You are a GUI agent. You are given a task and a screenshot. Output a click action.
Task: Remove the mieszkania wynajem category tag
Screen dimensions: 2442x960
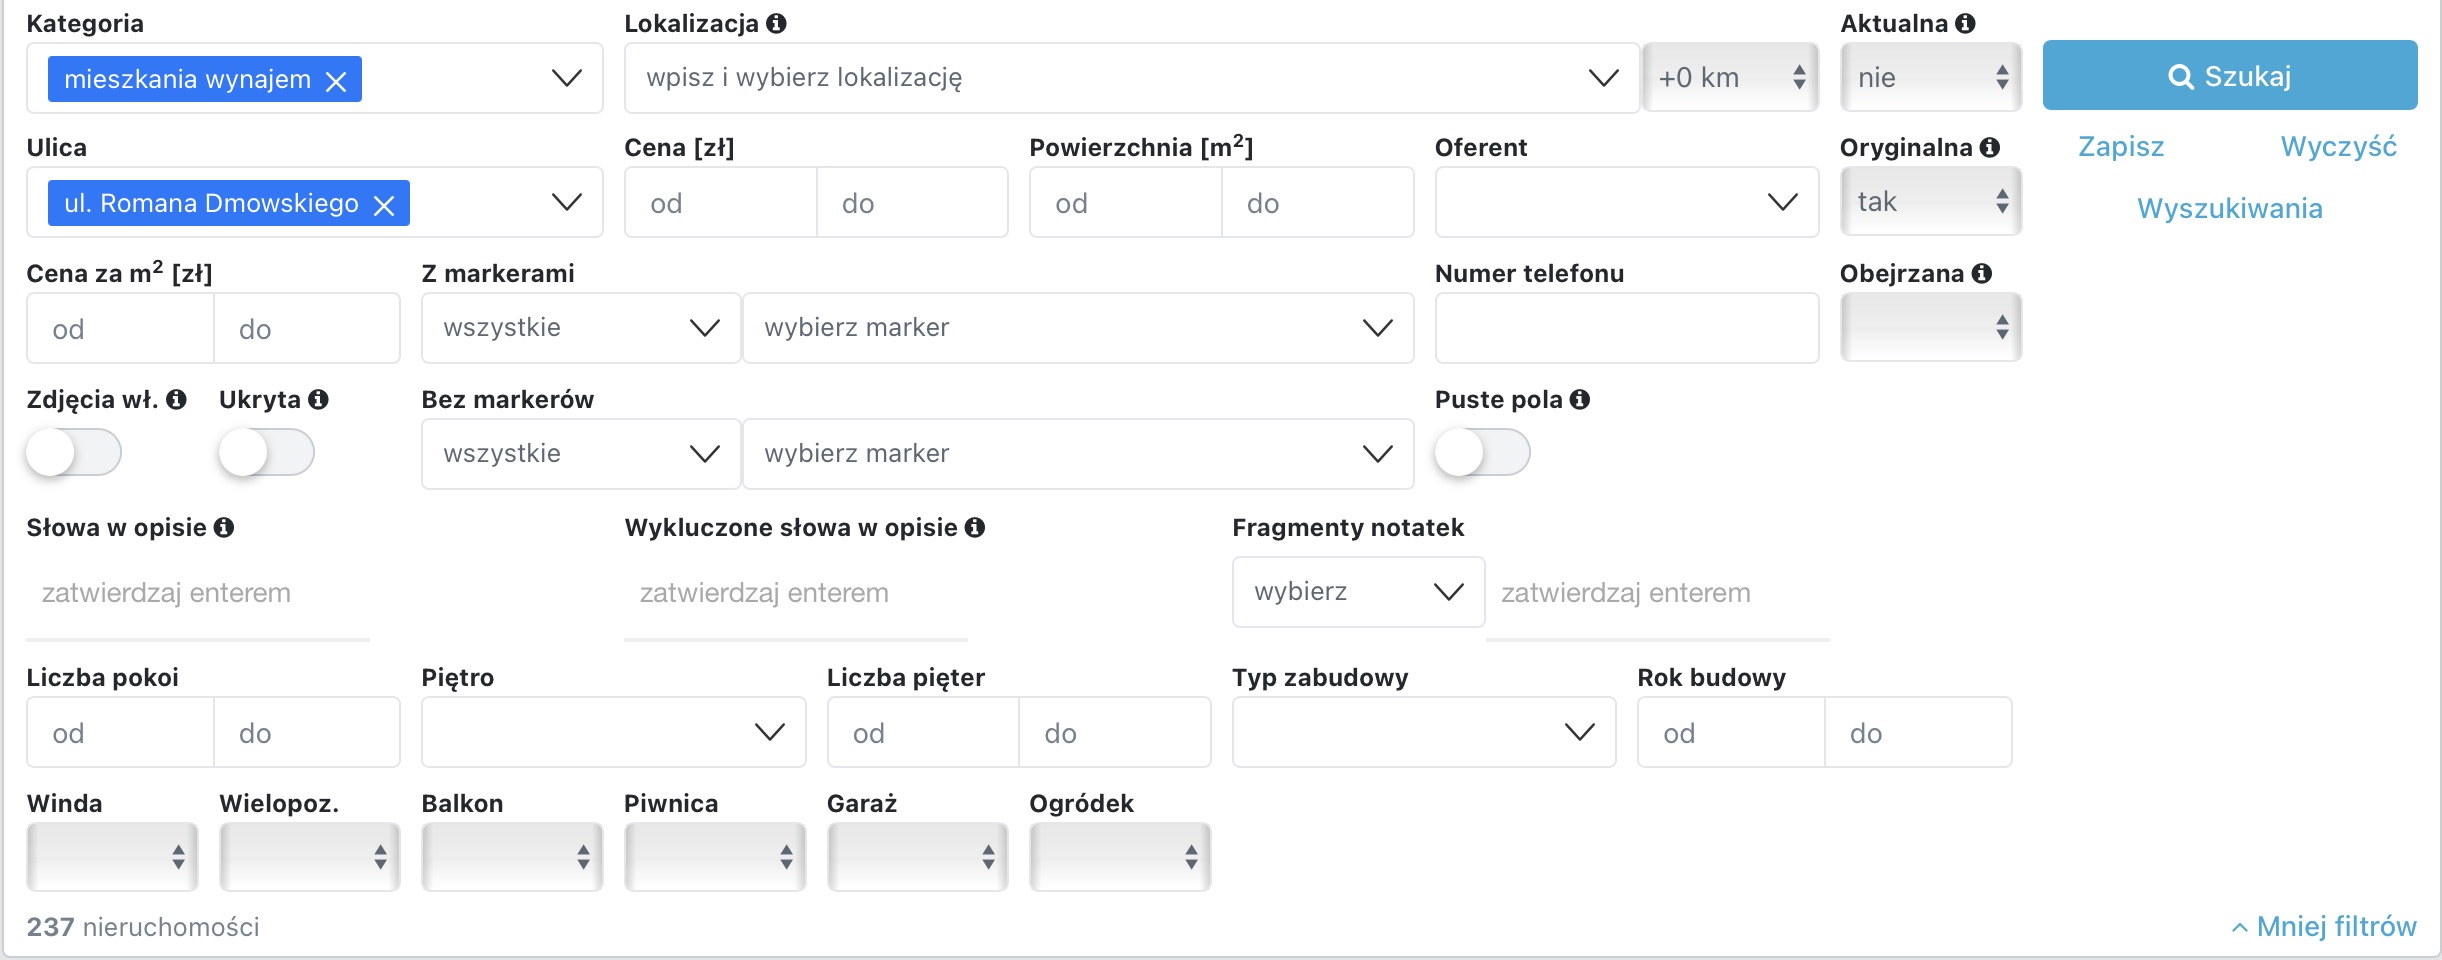[x=337, y=81]
